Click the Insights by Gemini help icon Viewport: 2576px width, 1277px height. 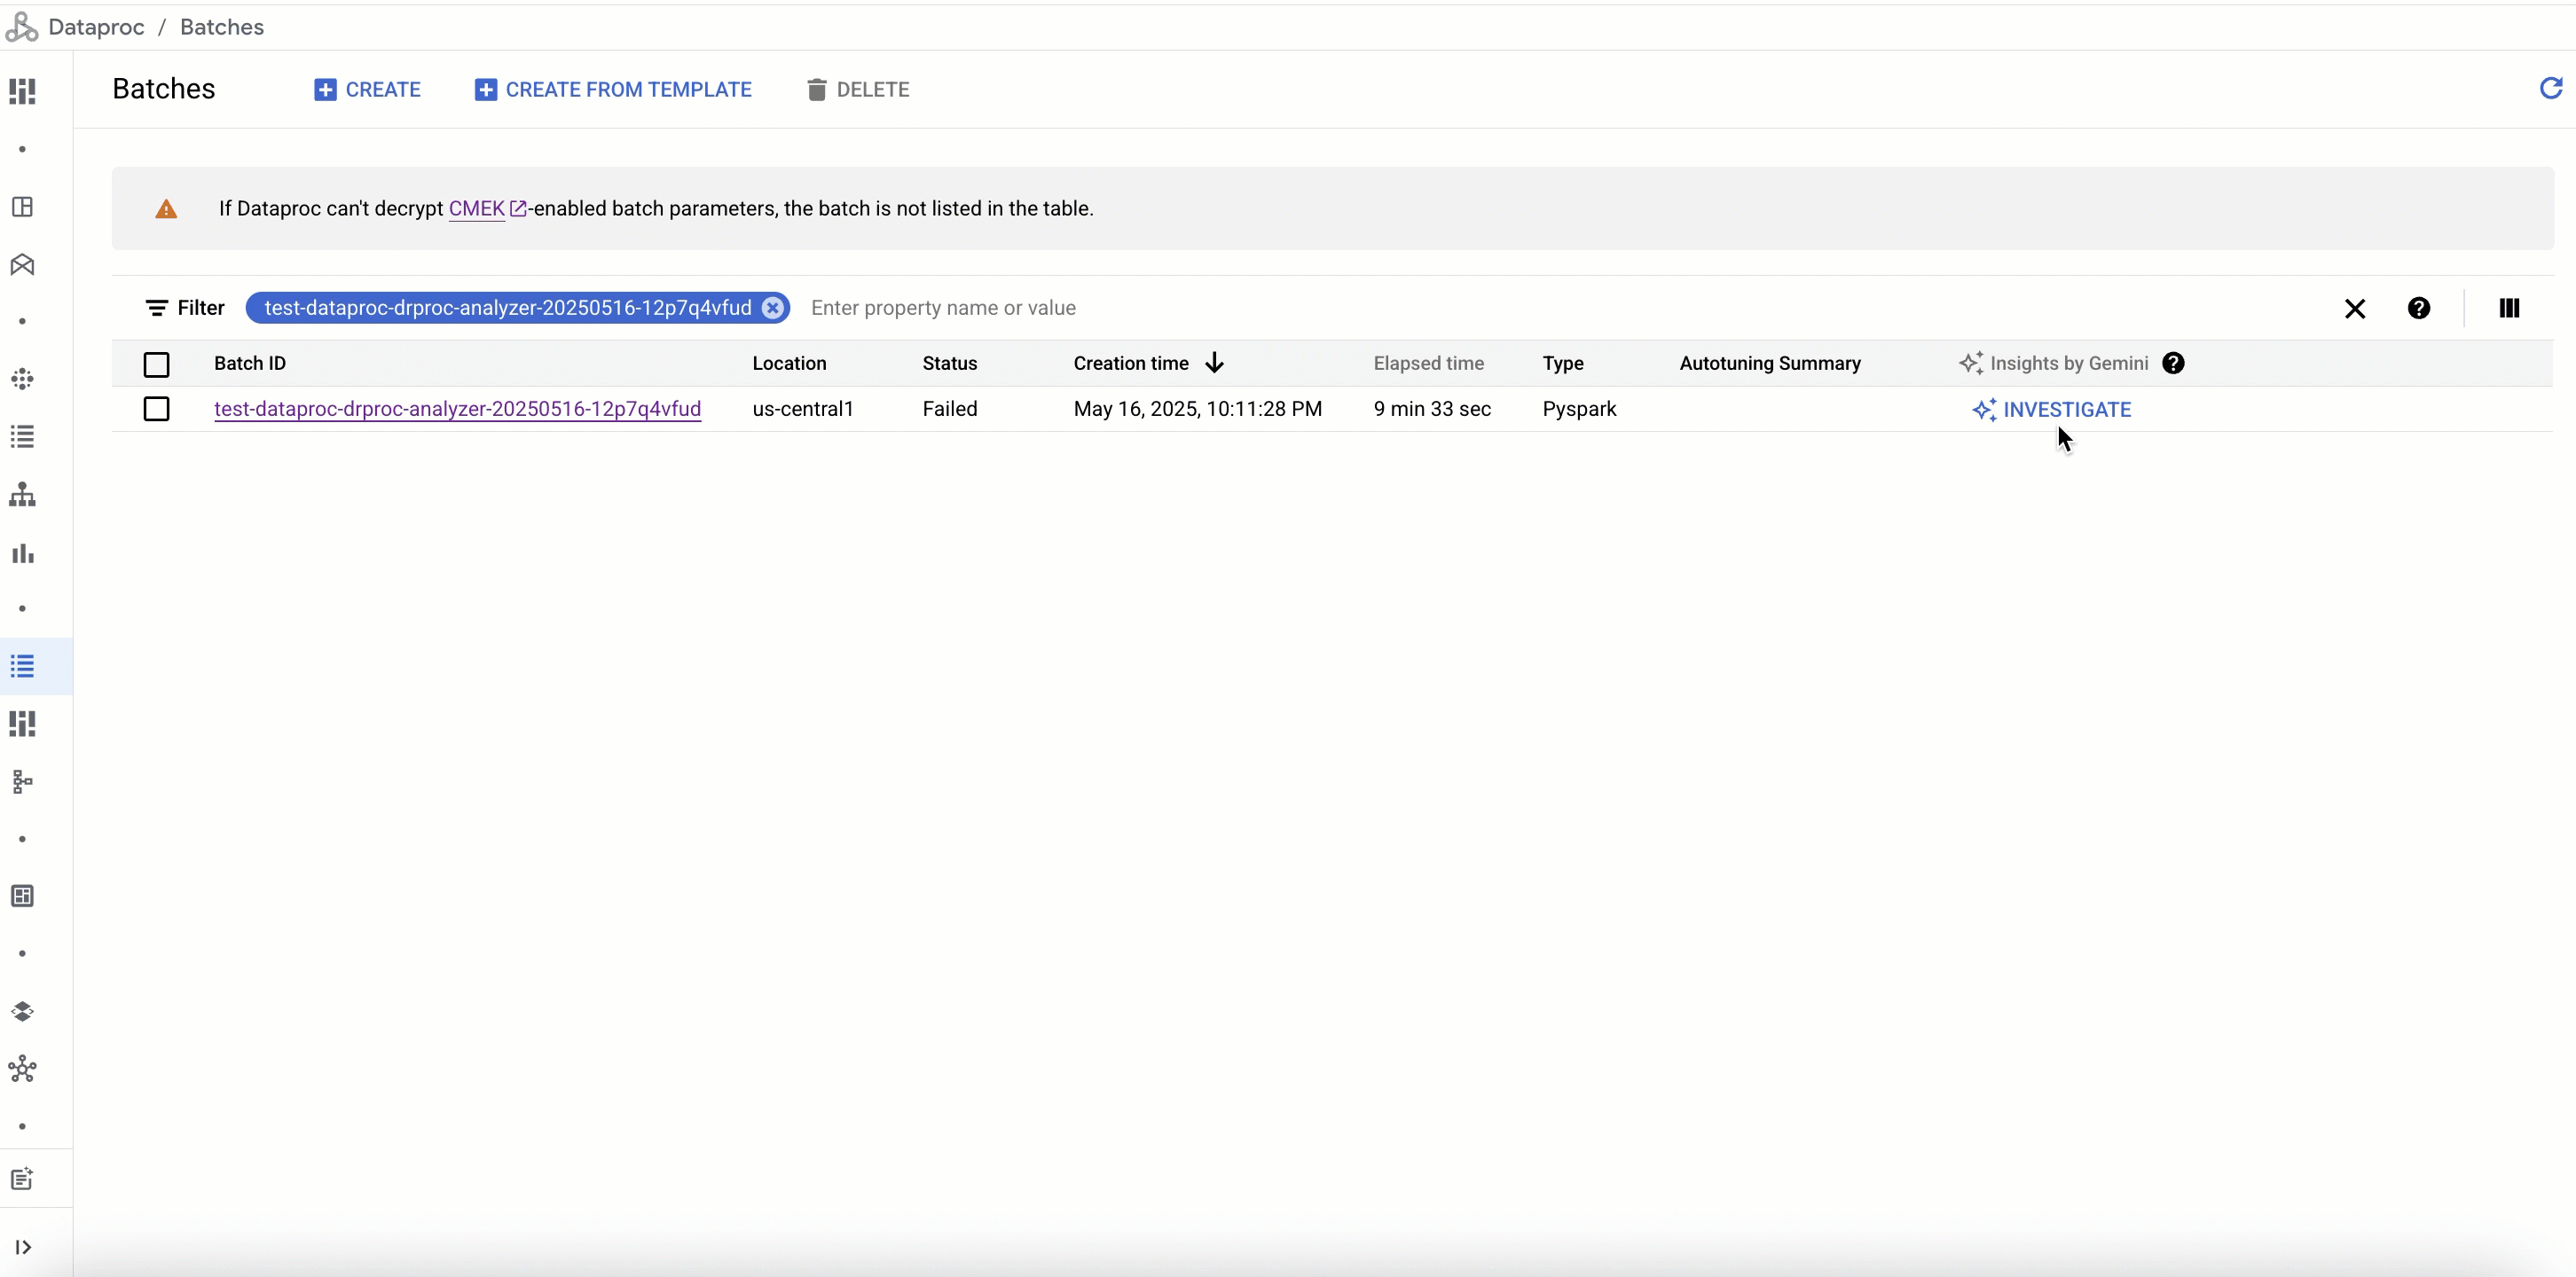pos(2173,363)
